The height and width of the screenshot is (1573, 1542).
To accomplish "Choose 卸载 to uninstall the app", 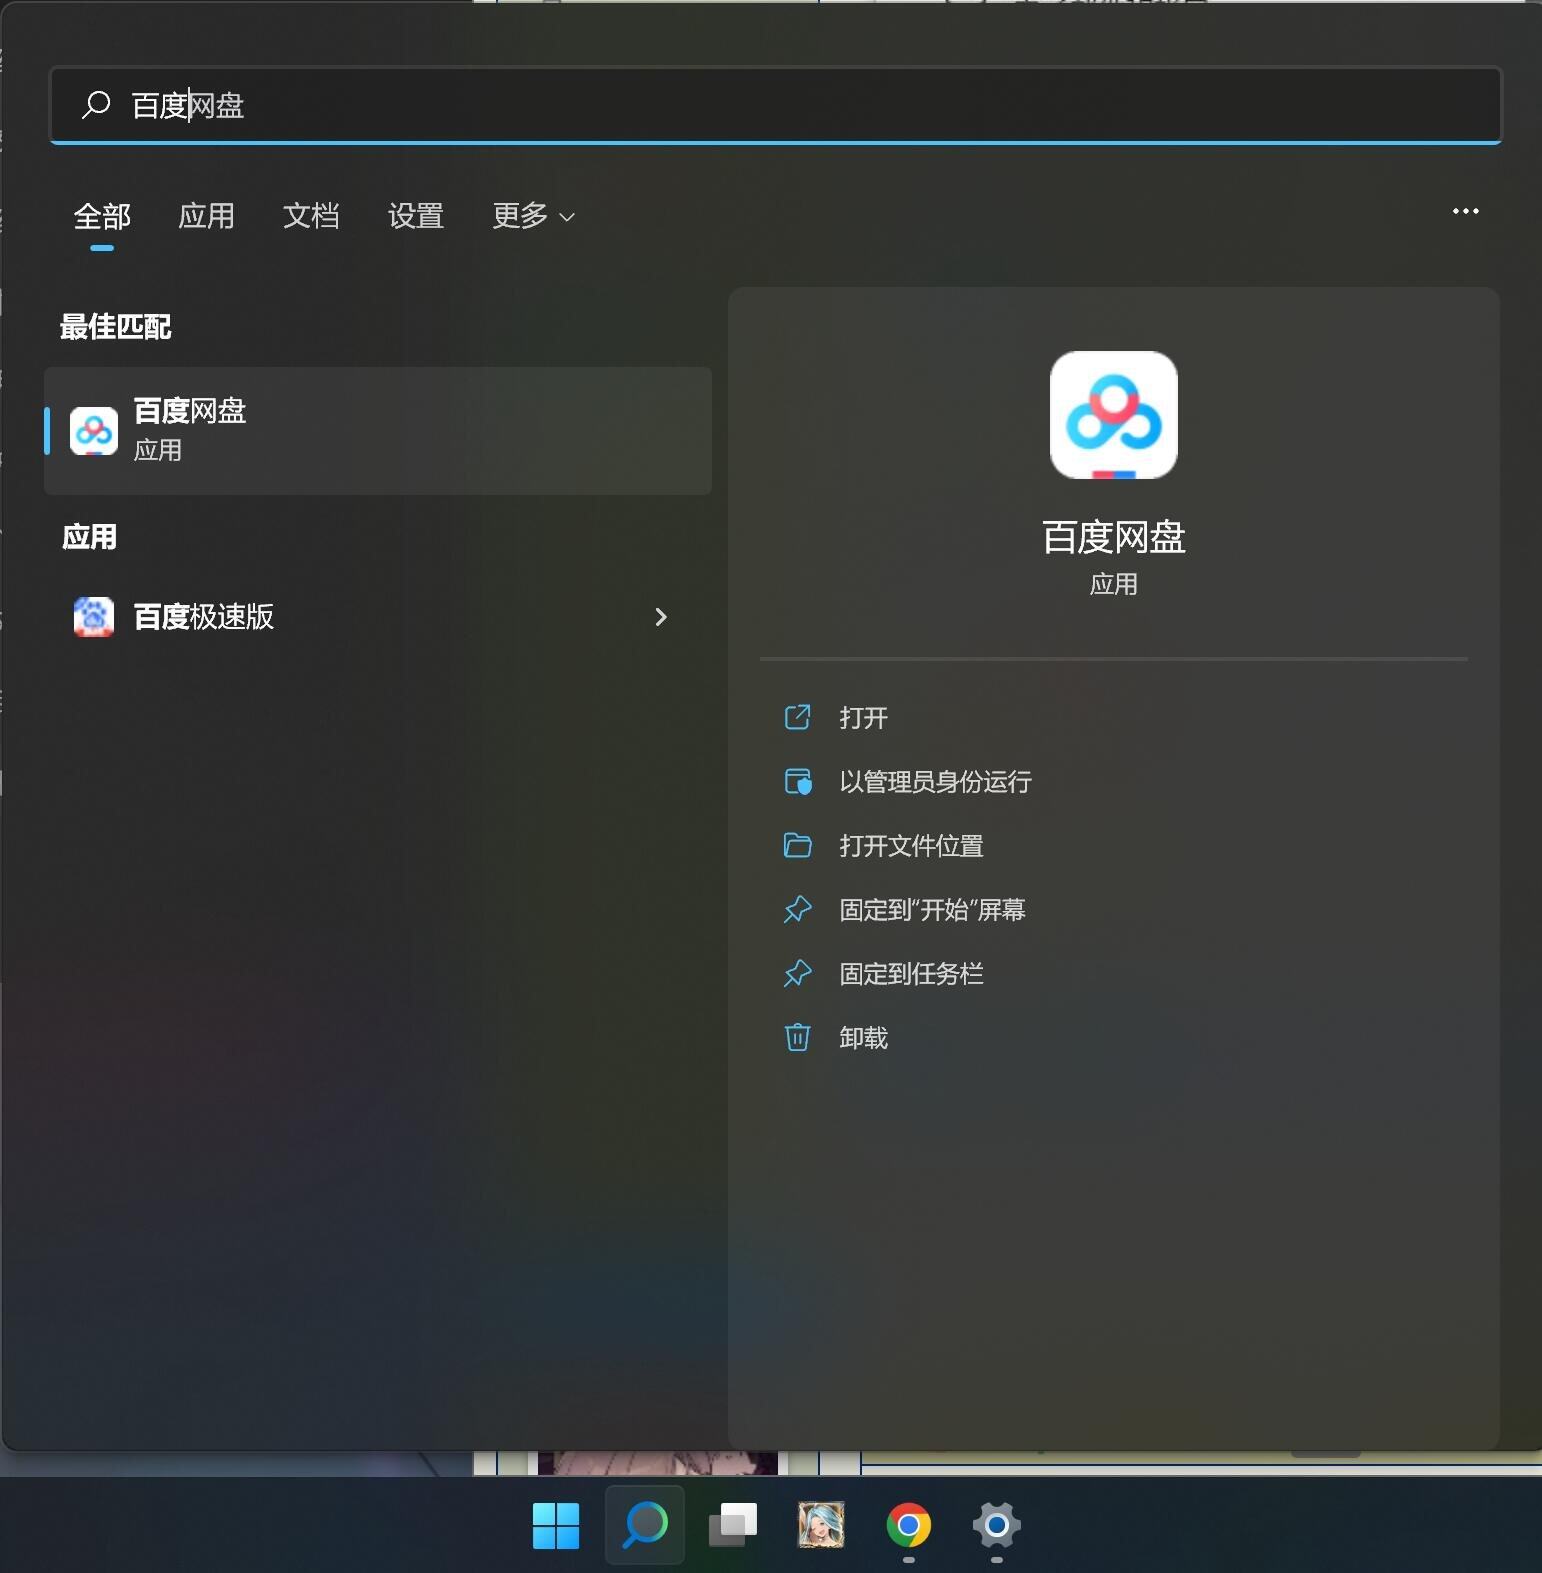I will click(x=864, y=1038).
